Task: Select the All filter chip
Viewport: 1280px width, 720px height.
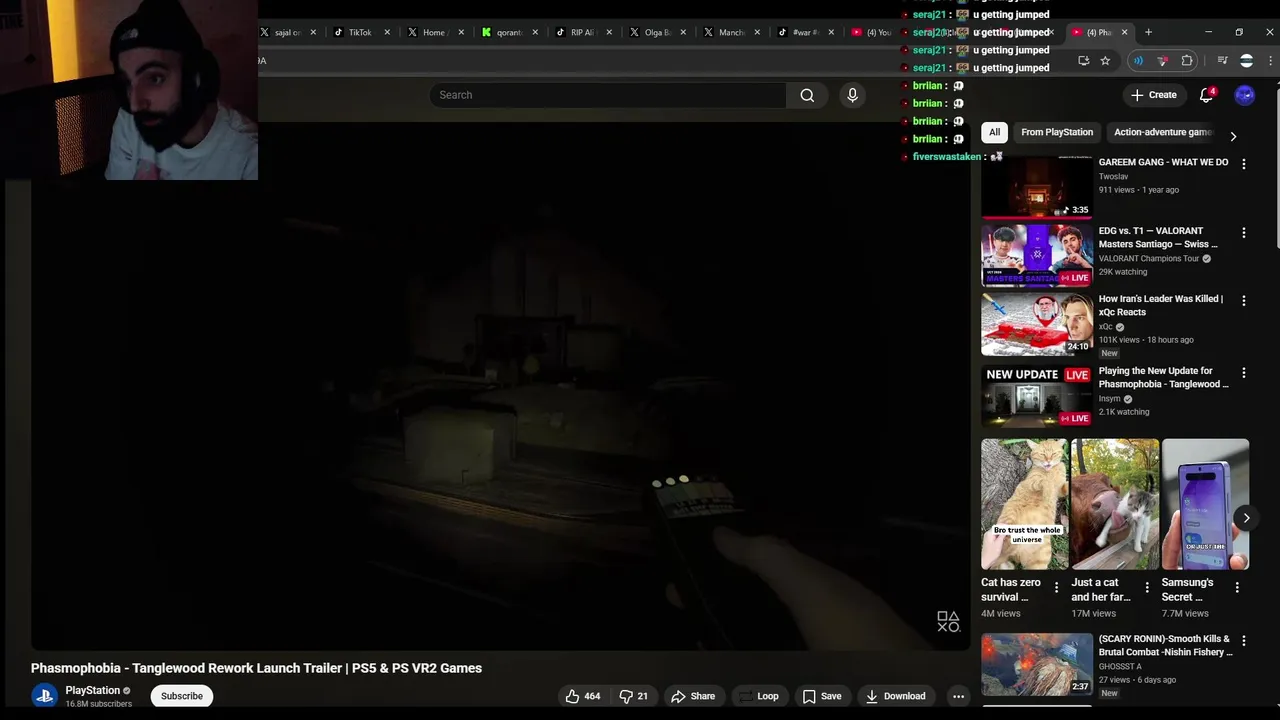Action: click(994, 132)
